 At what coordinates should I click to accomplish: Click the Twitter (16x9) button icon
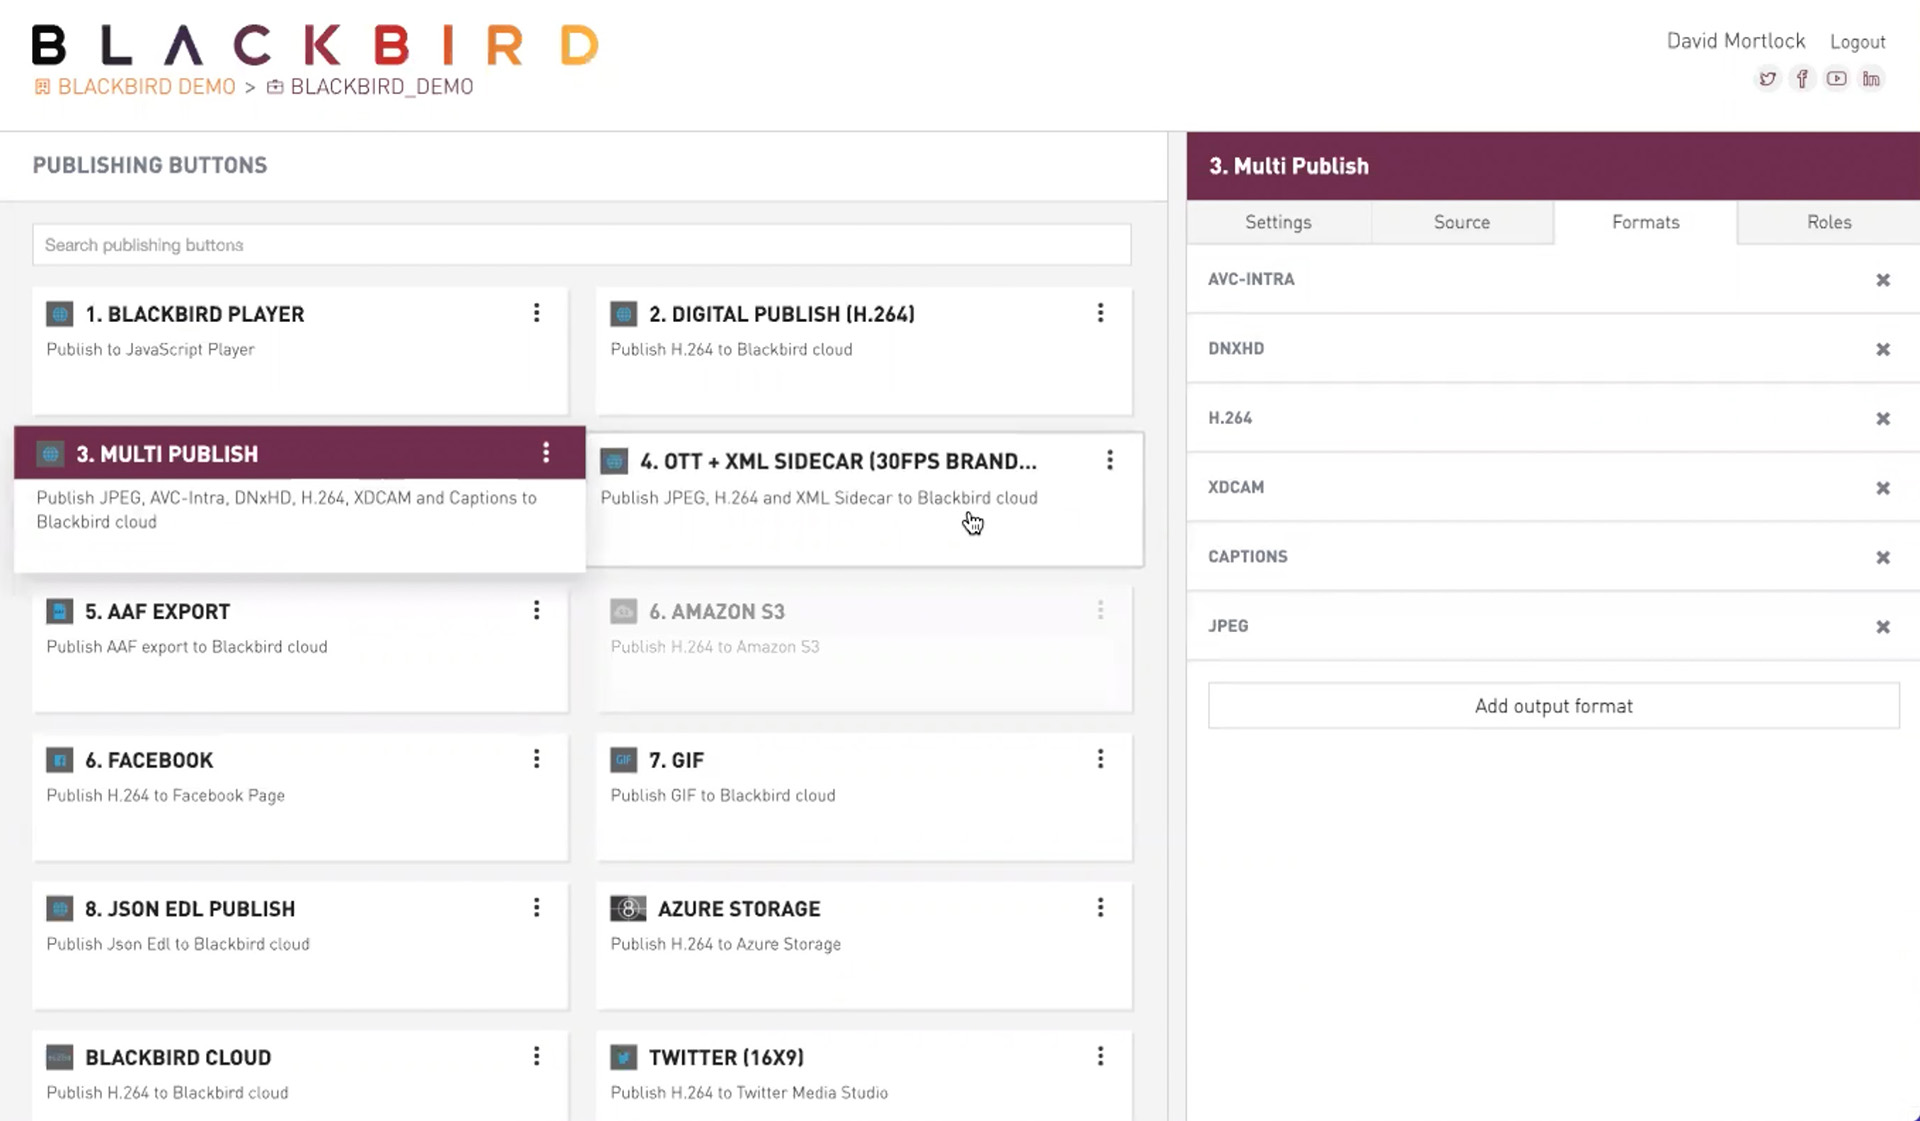point(623,1057)
